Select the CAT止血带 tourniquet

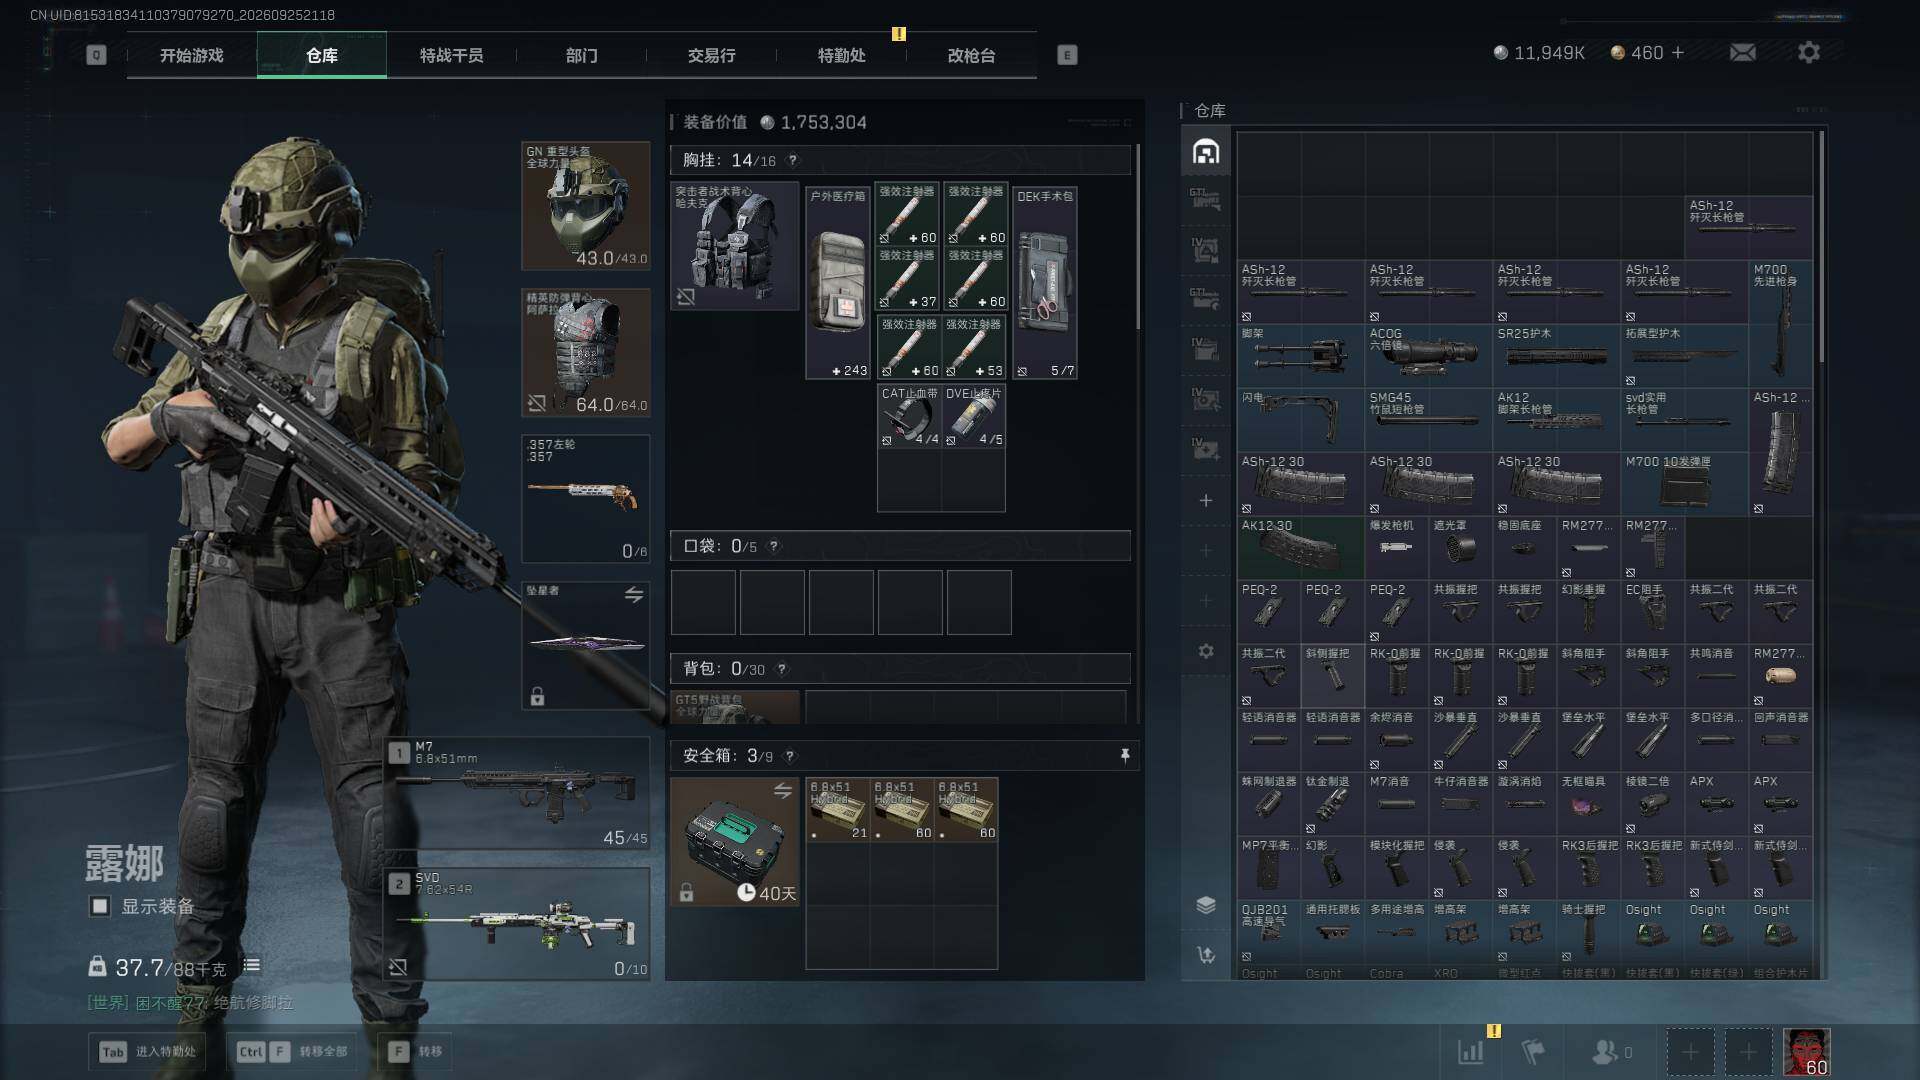(x=909, y=415)
